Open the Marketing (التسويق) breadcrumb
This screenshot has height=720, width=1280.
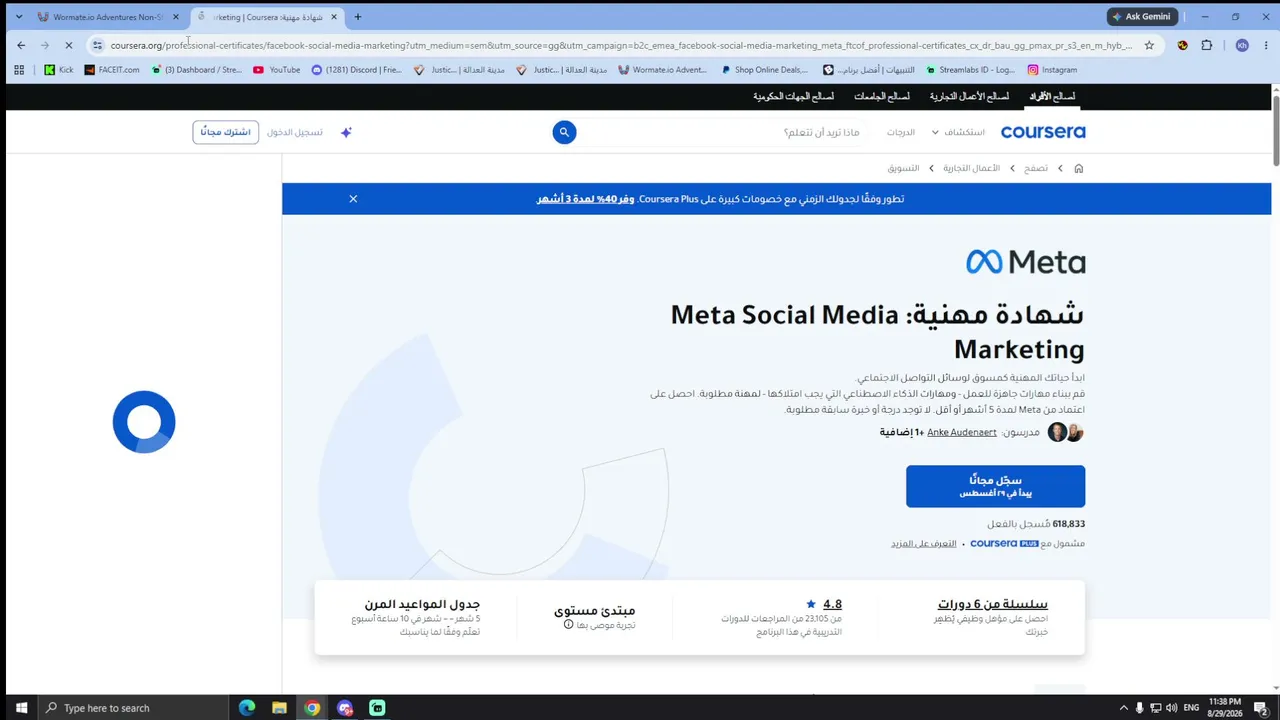click(903, 168)
